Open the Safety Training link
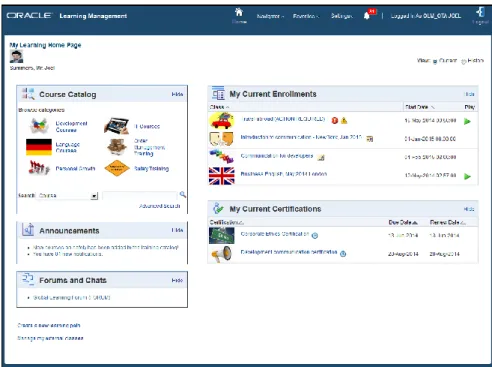Viewport: 492px width, 367px height. (151, 169)
